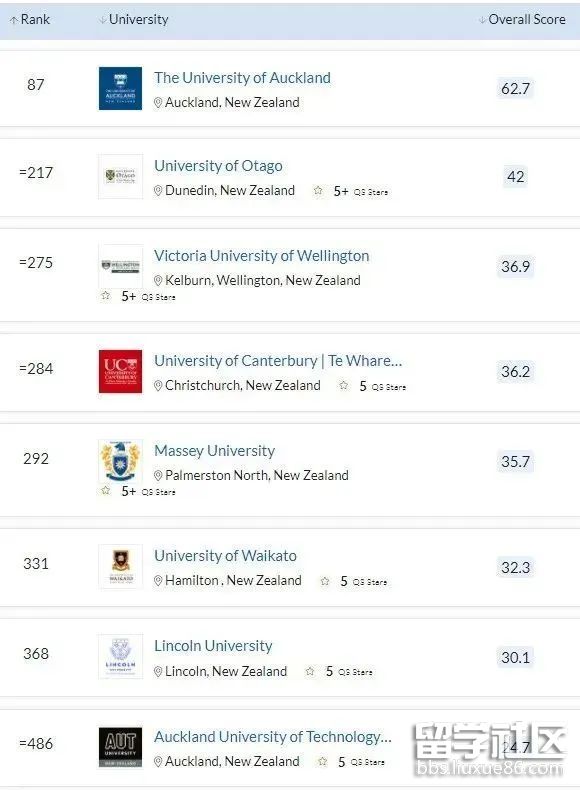This screenshot has height=790, width=580.
Task: Open The University of Auckland link
Action: (x=242, y=78)
